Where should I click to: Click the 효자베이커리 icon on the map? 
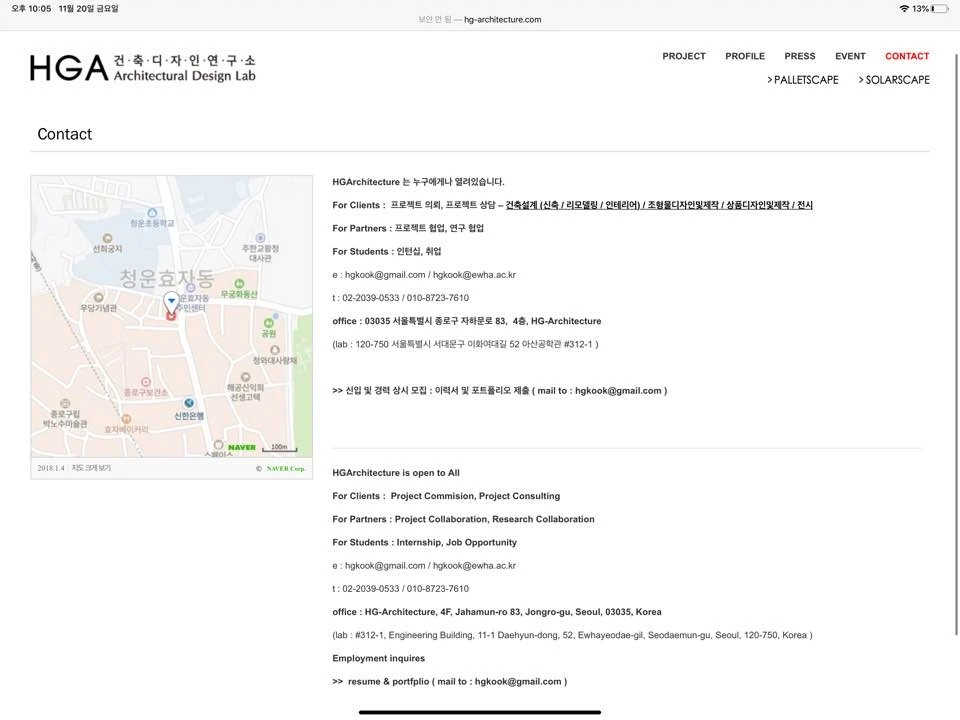126,419
